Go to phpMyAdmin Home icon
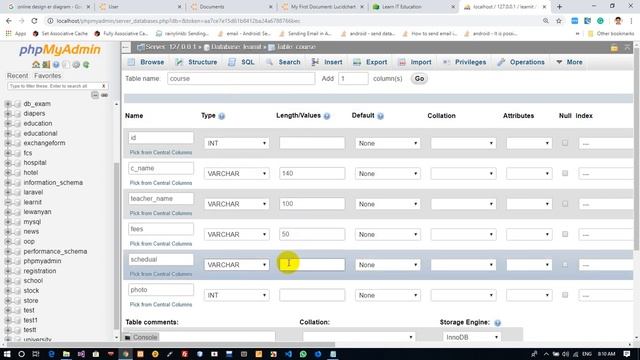640x360 pixels. tap(36, 64)
